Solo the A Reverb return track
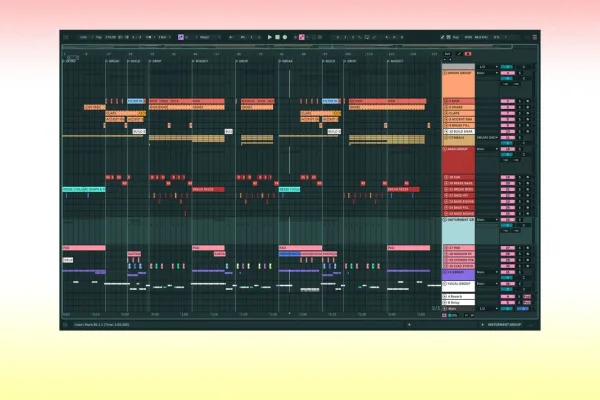The width and height of the screenshot is (600, 400). click(x=520, y=297)
